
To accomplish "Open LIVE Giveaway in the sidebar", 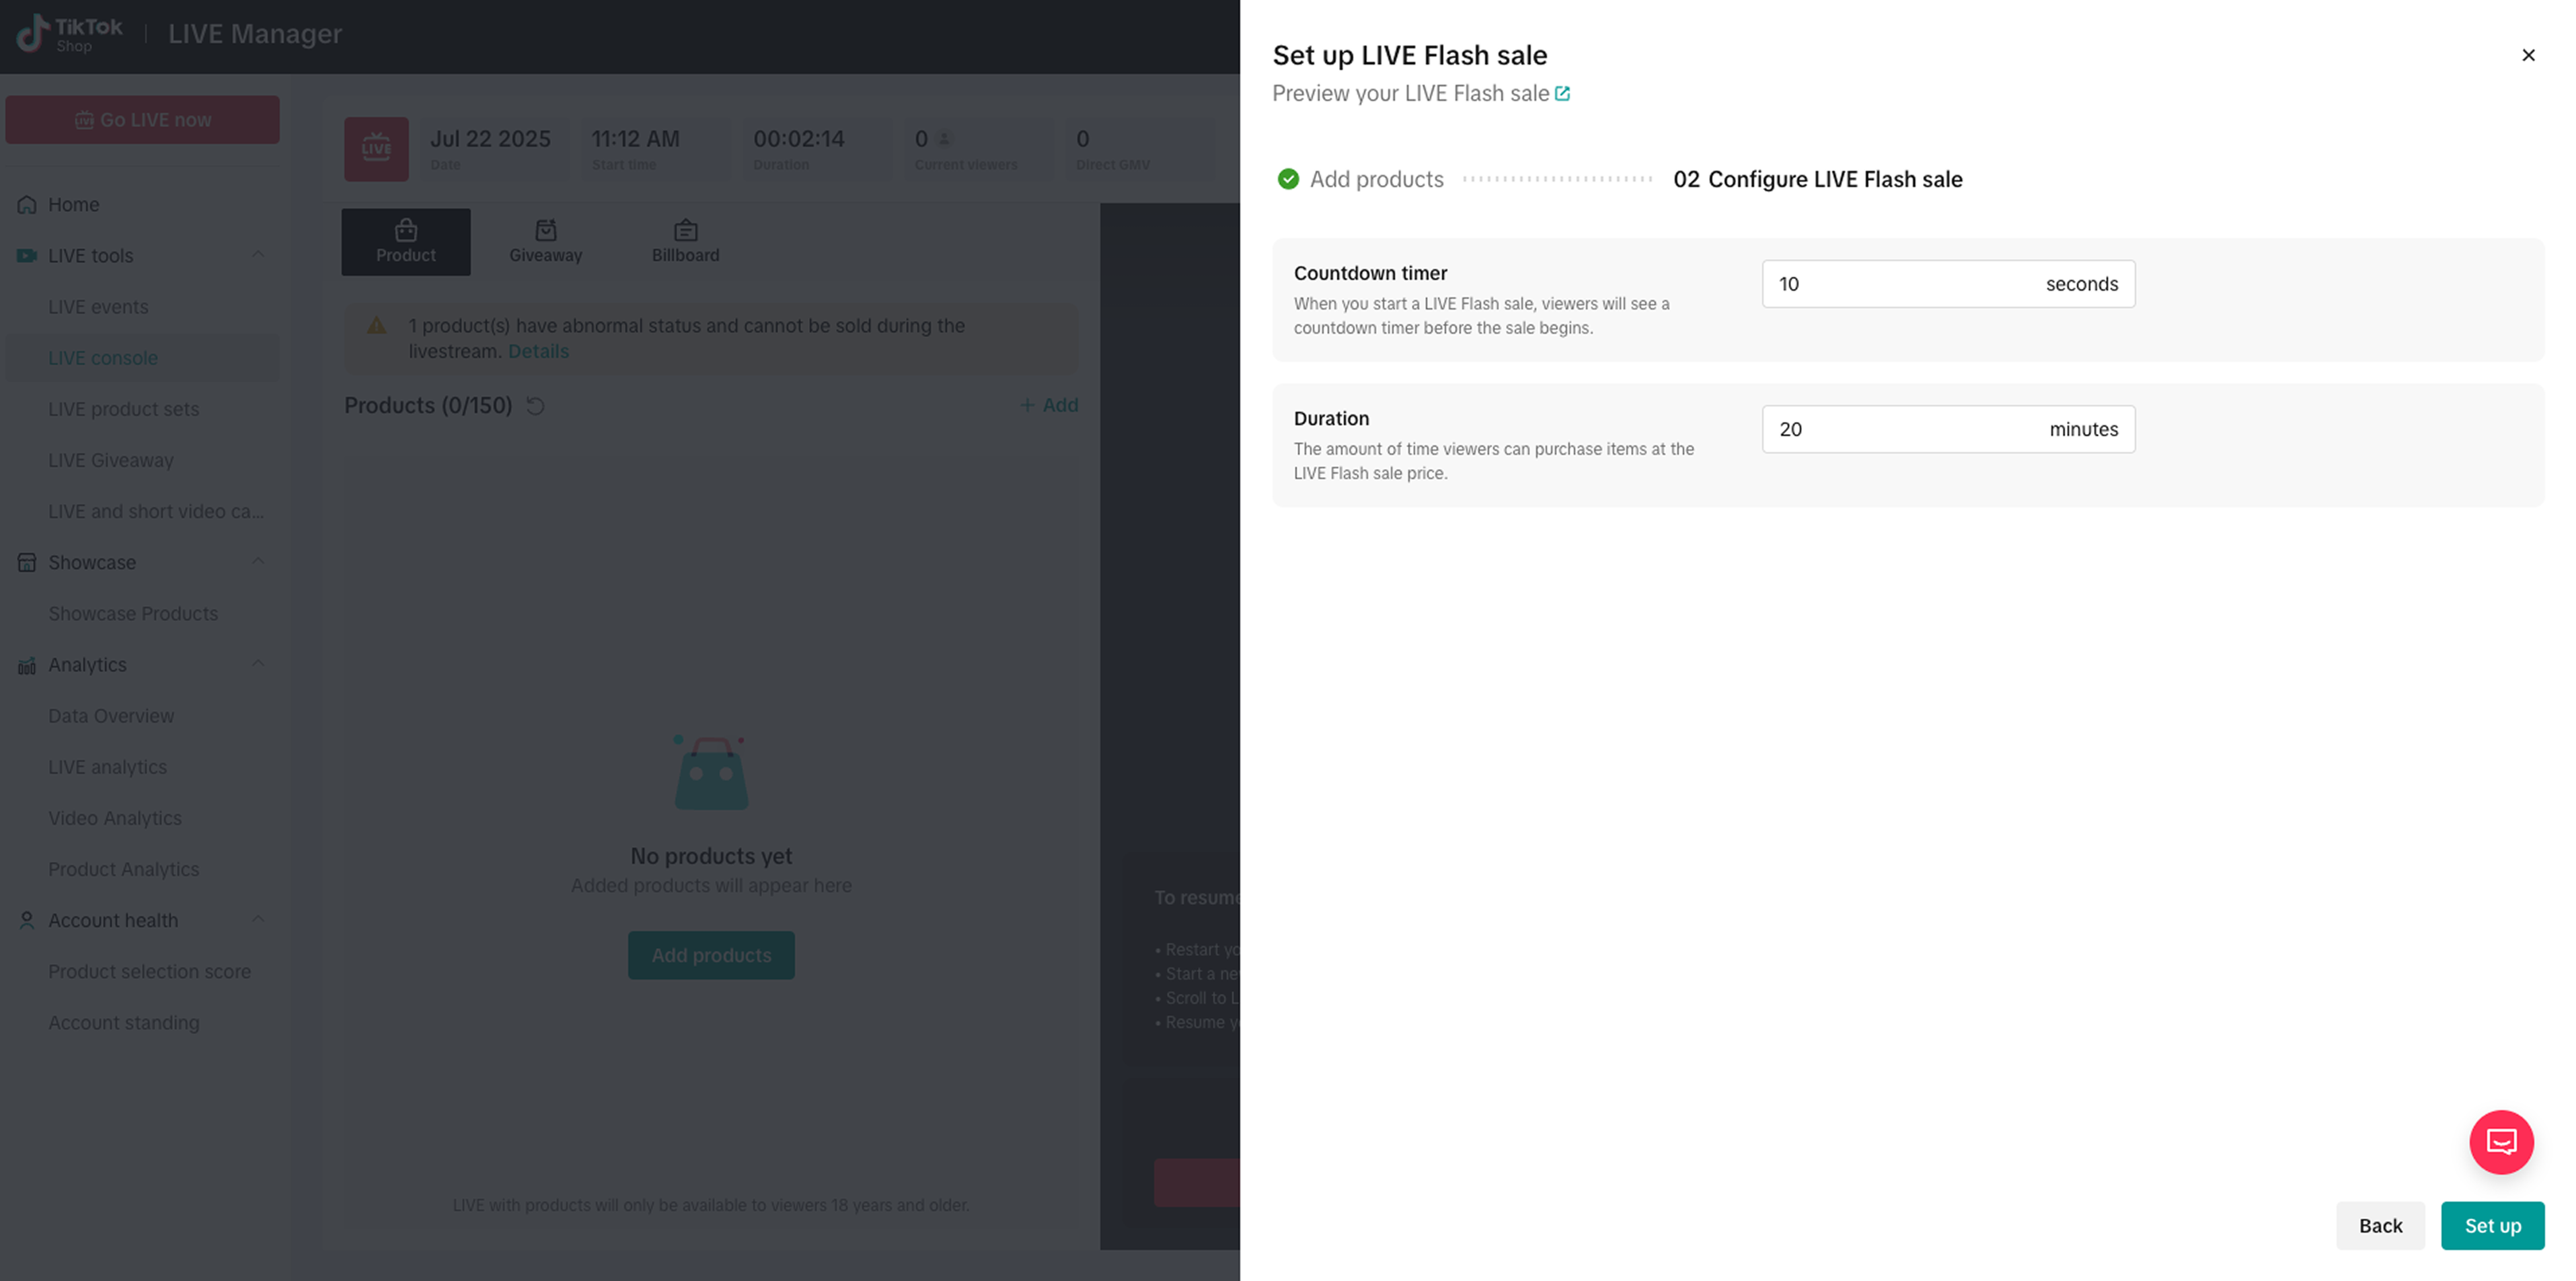I will [111, 460].
